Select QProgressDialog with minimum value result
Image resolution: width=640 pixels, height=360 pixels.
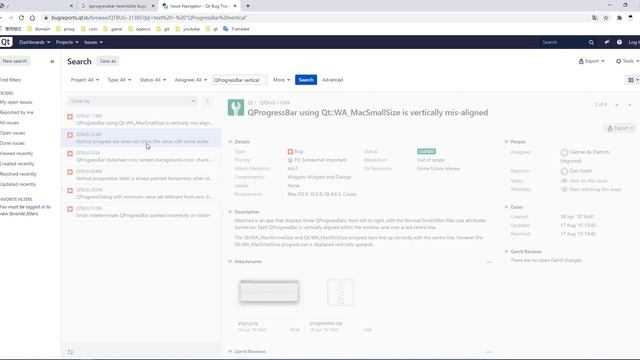pyautogui.click(x=141, y=193)
